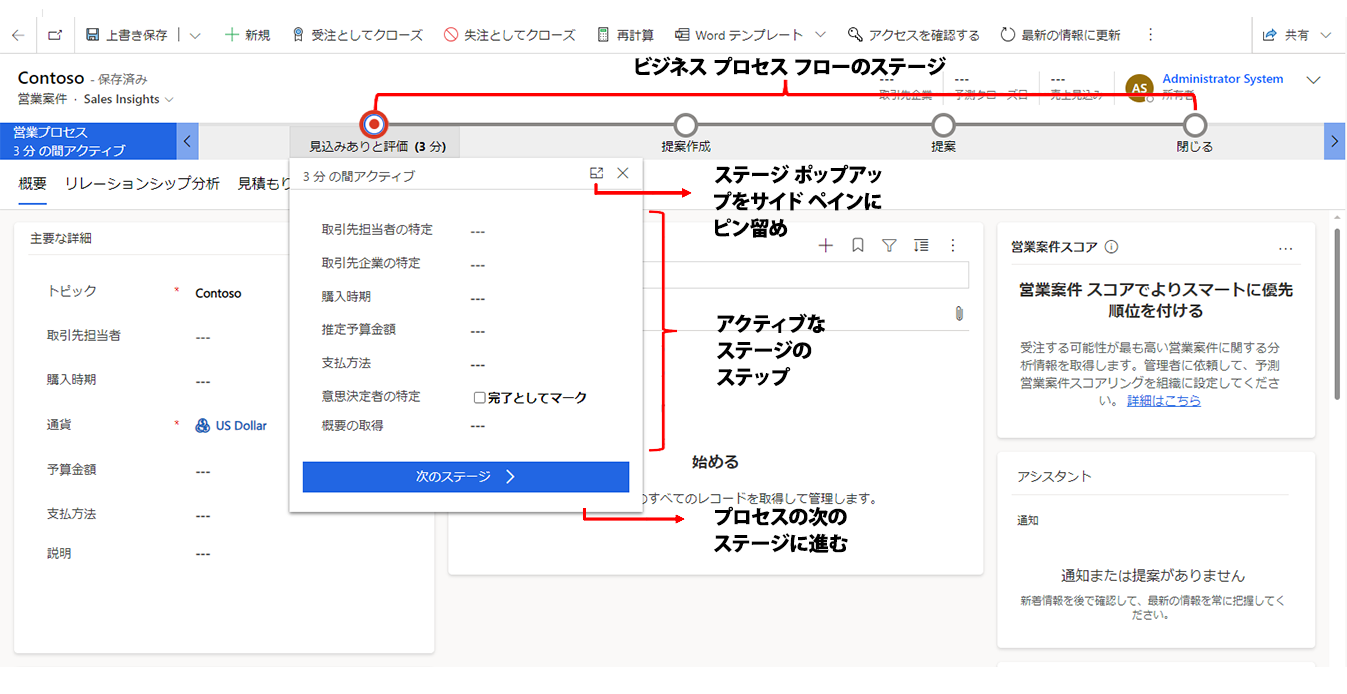The width and height of the screenshot is (1347, 694).
Task: Pin the stage popup to side pane
Action: (597, 173)
